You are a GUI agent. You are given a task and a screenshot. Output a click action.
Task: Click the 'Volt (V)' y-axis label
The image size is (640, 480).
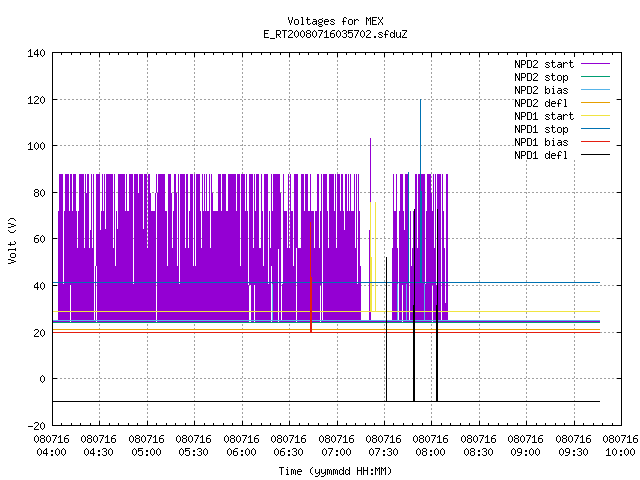pyautogui.click(x=12, y=240)
